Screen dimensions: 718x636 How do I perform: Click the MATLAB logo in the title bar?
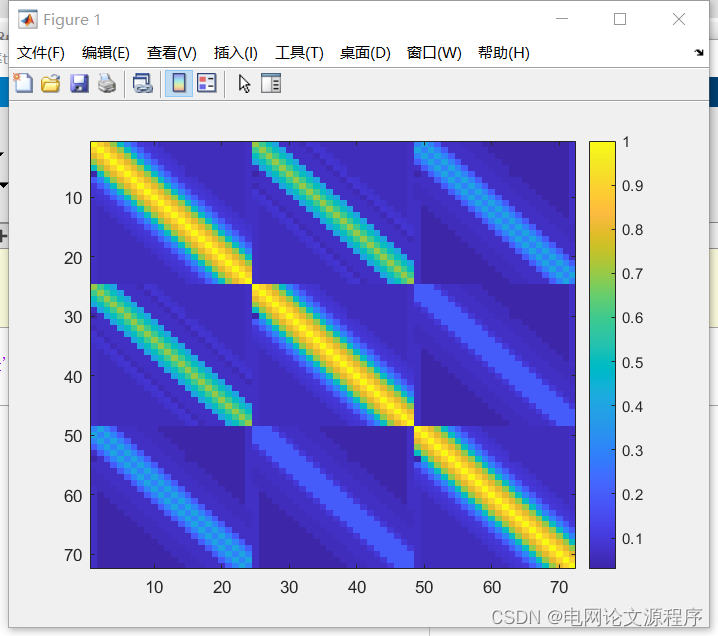[27, 19]
